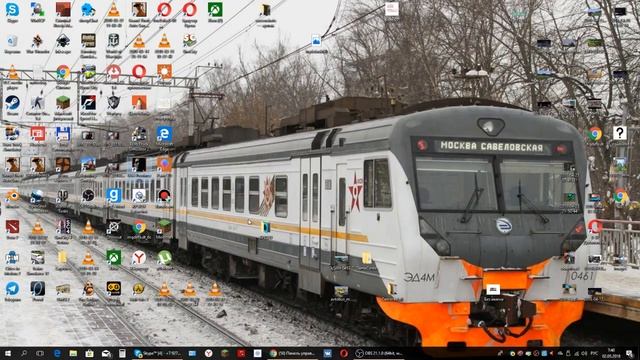Select the orange sun desktop icon
This screenshot has width=640, height=360.
pos(164,71)
